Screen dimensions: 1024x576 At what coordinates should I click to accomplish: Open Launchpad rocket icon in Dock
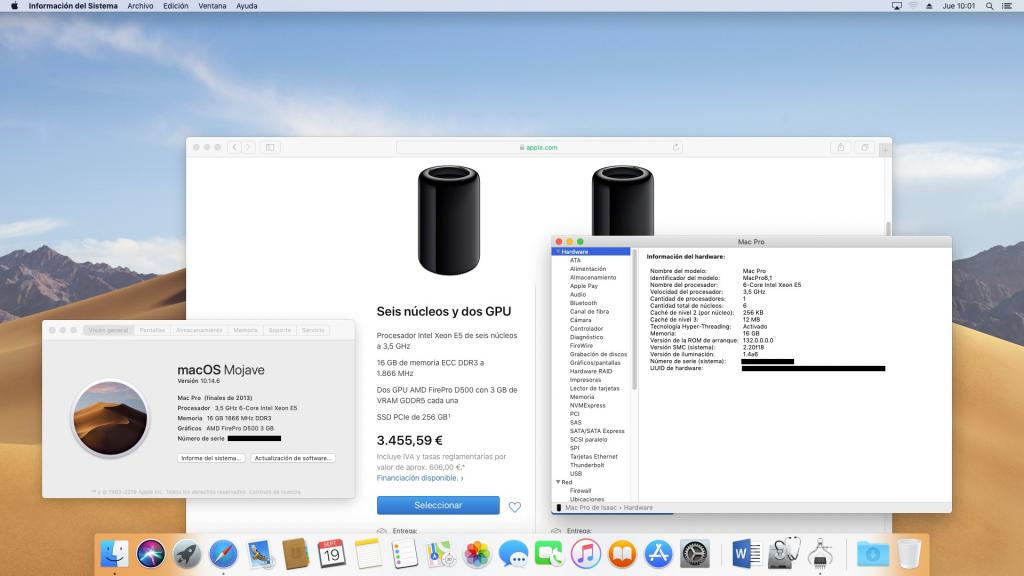tap(187, 554)
